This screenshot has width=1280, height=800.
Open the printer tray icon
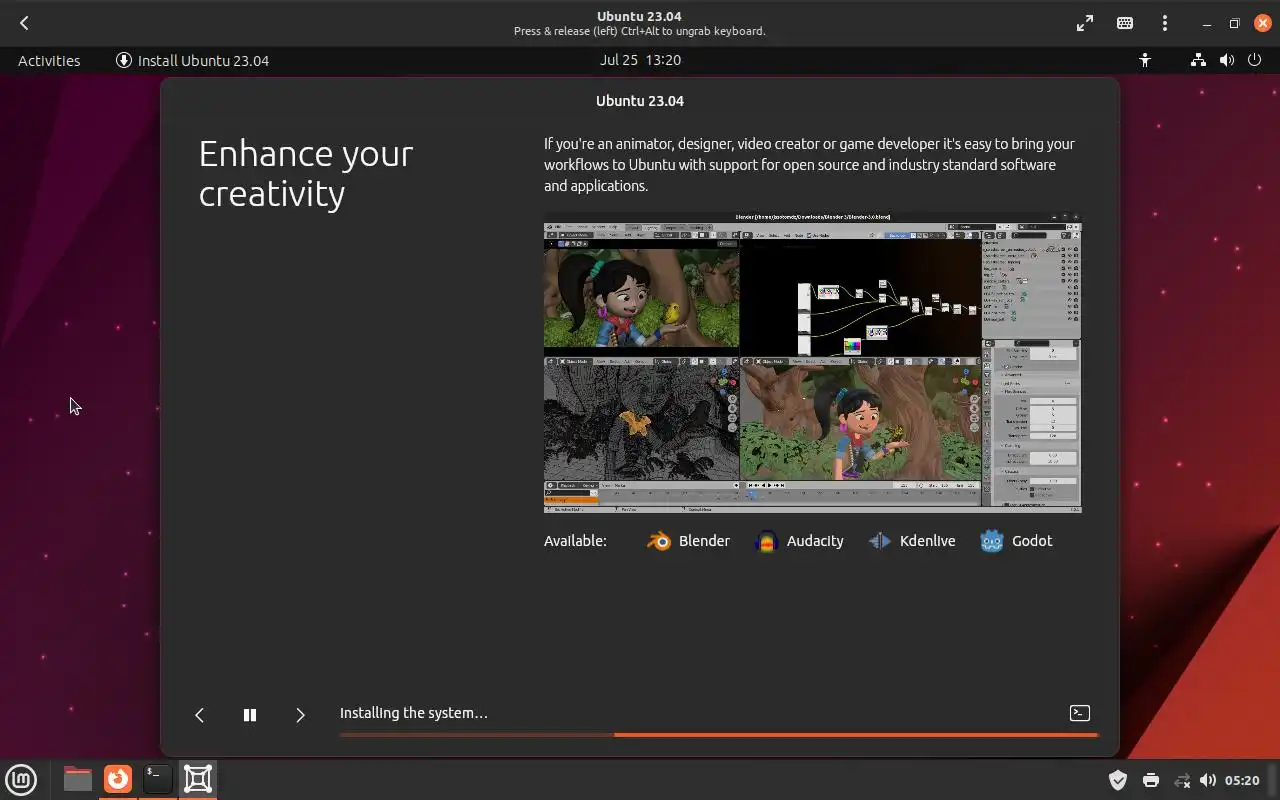[x=1150, y=780]
